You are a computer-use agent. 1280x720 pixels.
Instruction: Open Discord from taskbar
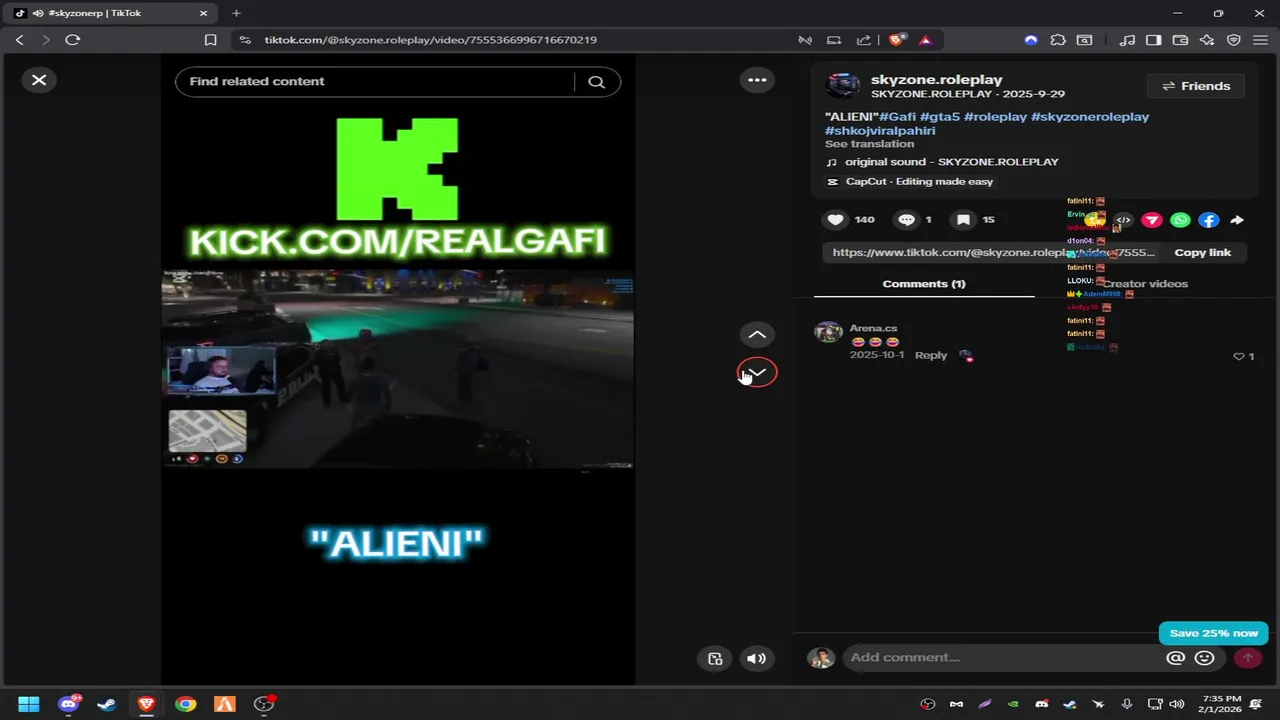pyautogui.click(x=68, y=704)
